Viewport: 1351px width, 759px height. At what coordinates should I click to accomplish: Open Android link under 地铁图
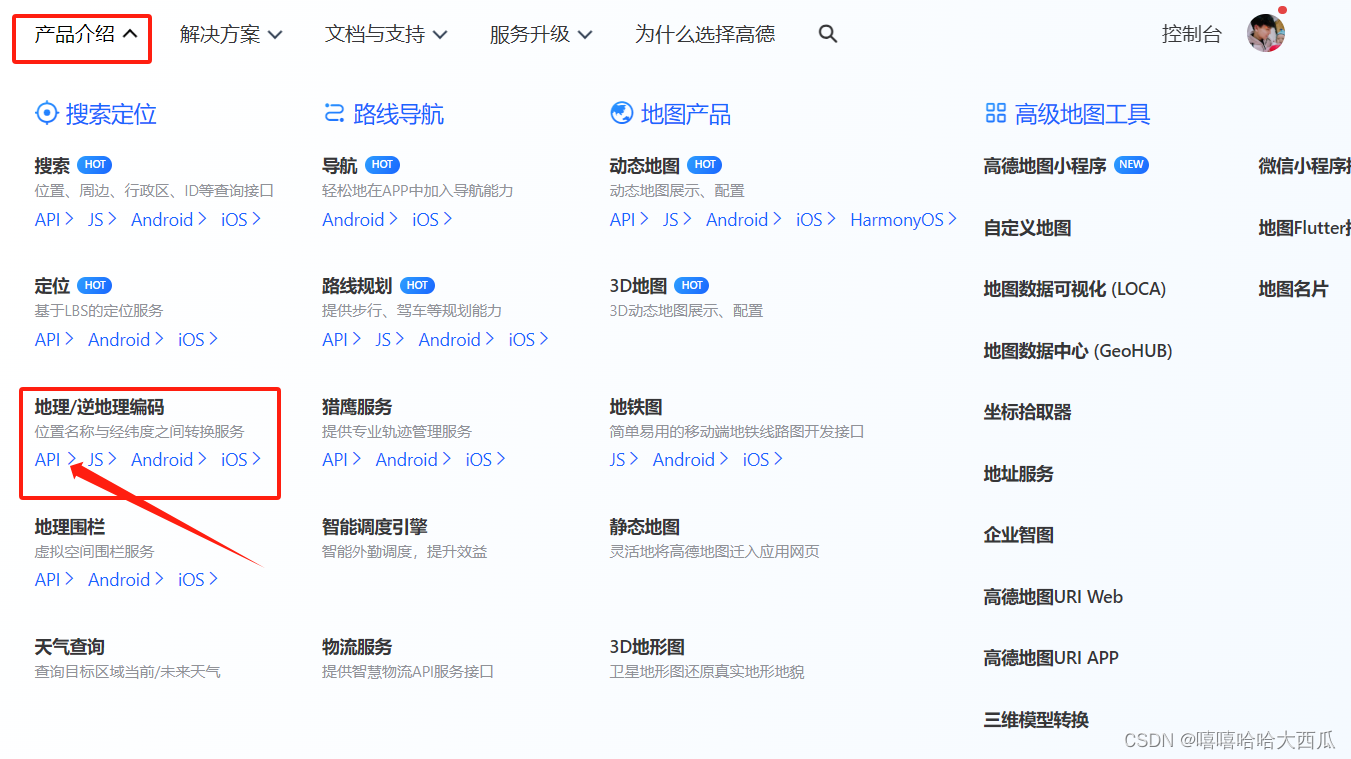pos(691,459)
